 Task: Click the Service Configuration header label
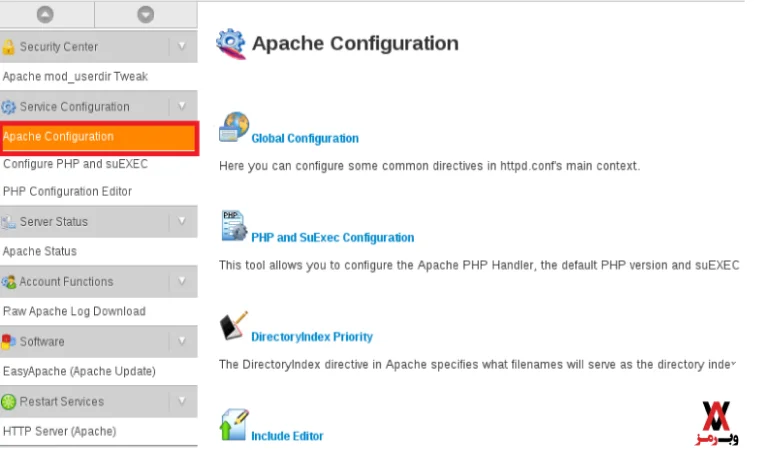[74, 107]
